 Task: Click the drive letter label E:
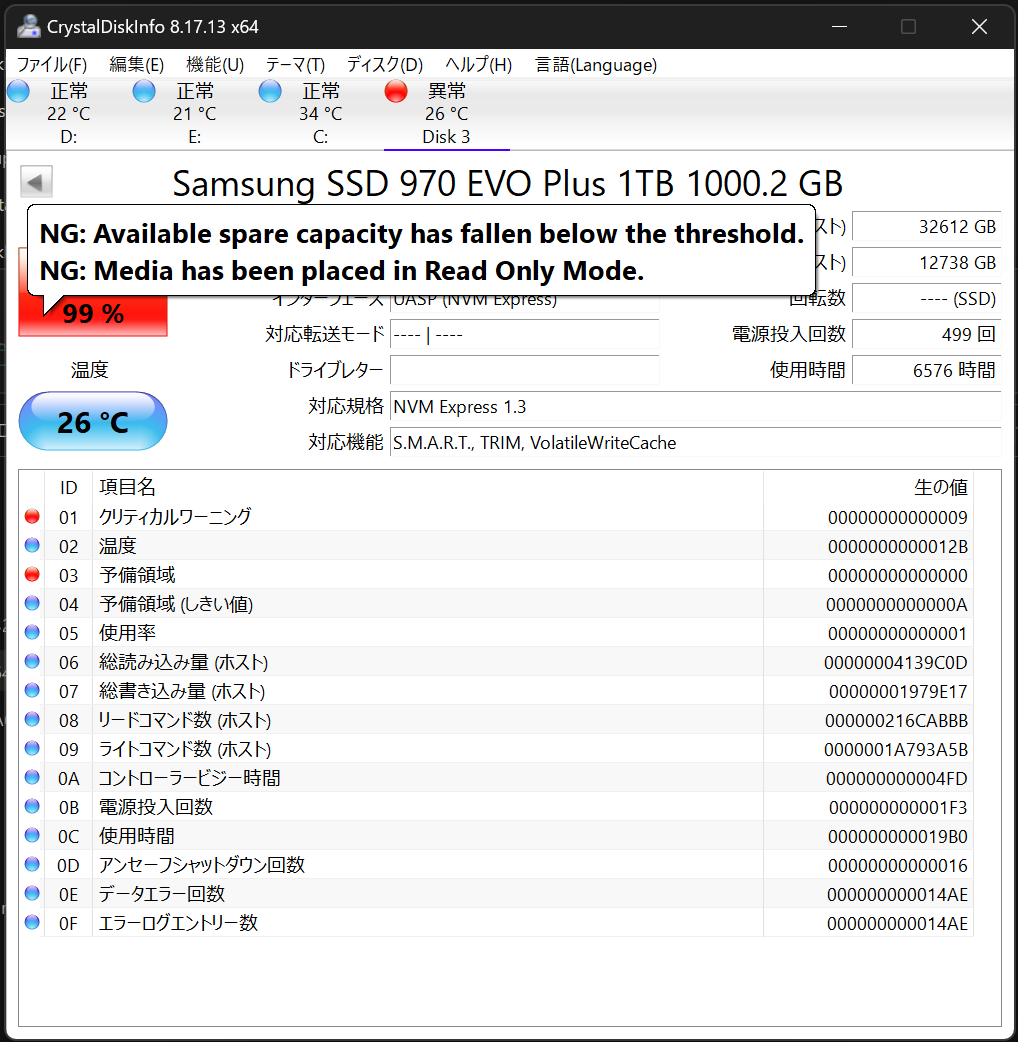(x=195, y=137)
